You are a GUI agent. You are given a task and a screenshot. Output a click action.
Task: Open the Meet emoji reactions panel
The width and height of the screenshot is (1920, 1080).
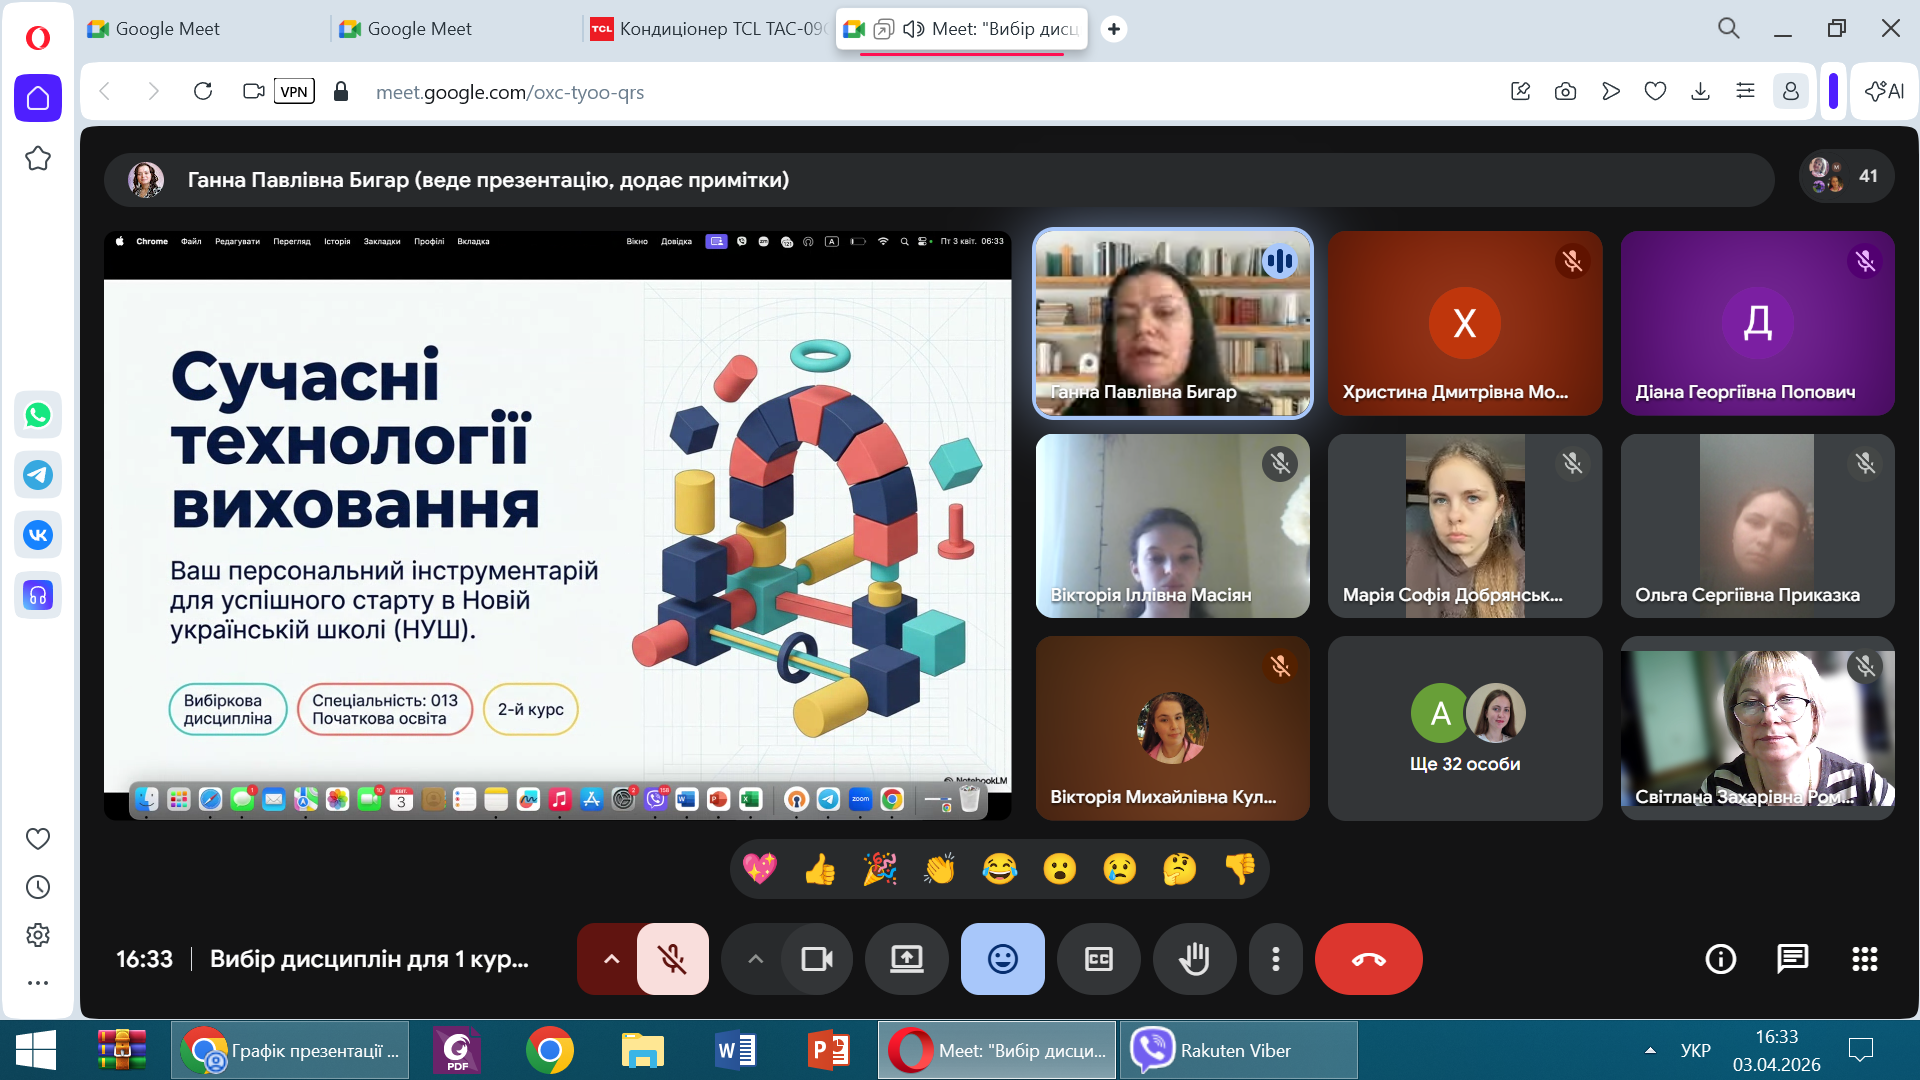click(1003, 959)
